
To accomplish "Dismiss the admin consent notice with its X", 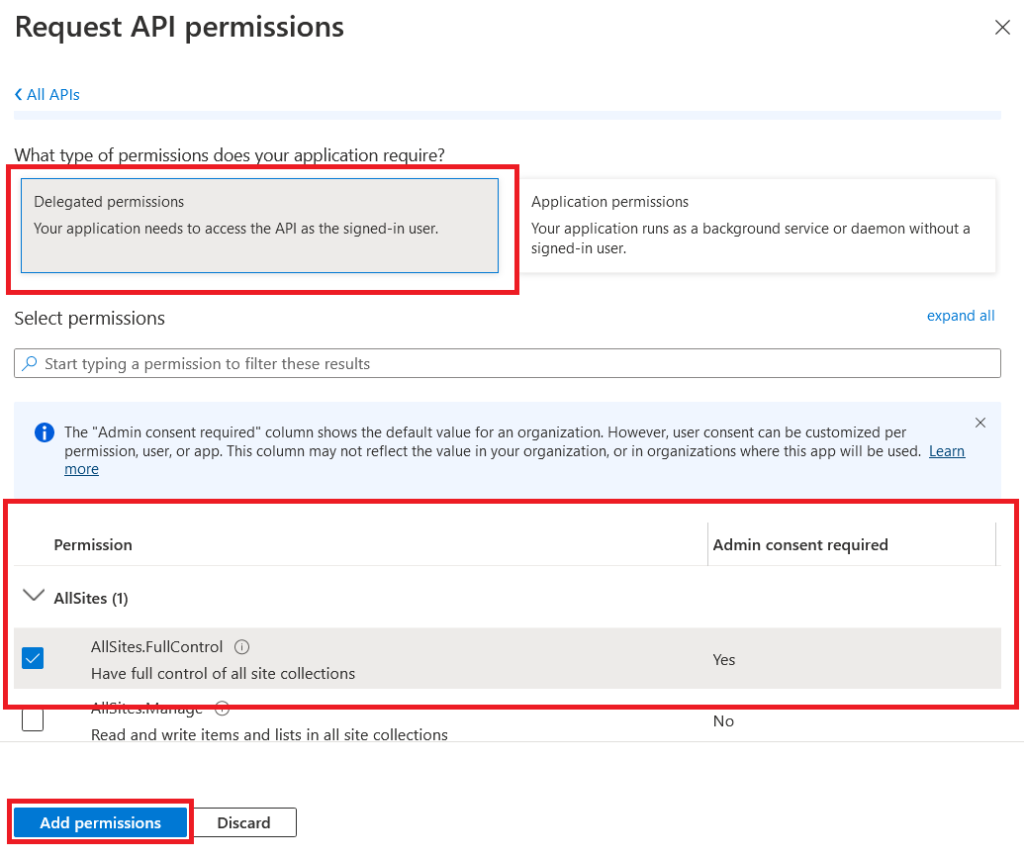I will (x=980, y=422).
